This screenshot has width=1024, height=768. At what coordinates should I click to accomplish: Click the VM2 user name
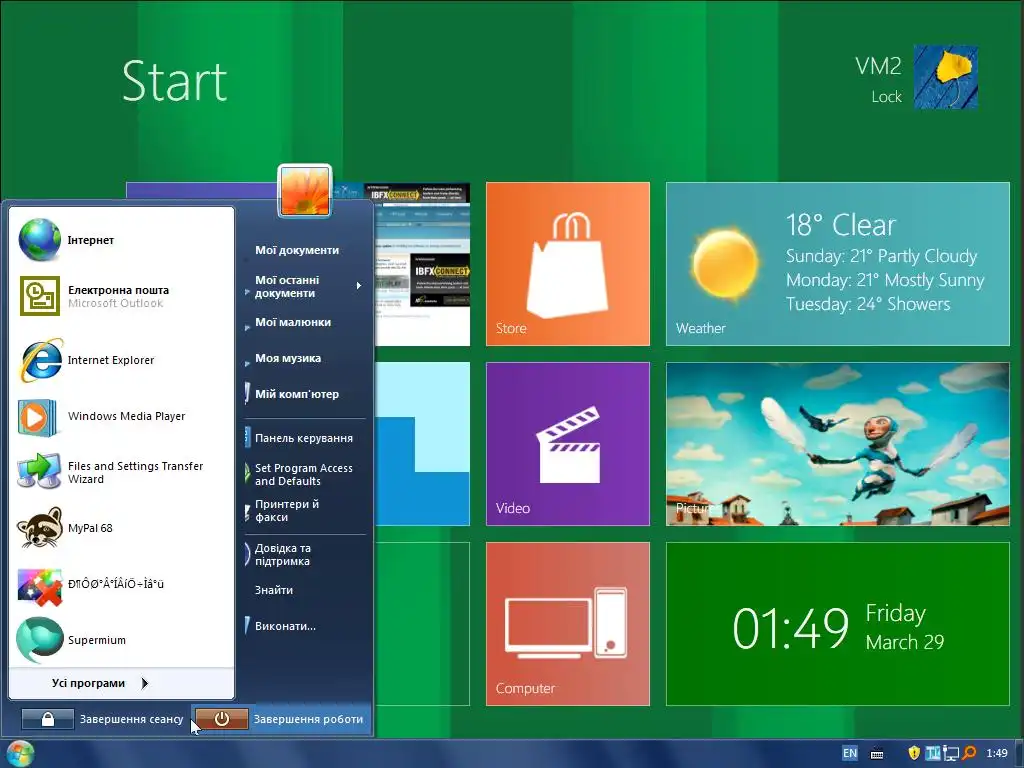click(x=878, y=66)
